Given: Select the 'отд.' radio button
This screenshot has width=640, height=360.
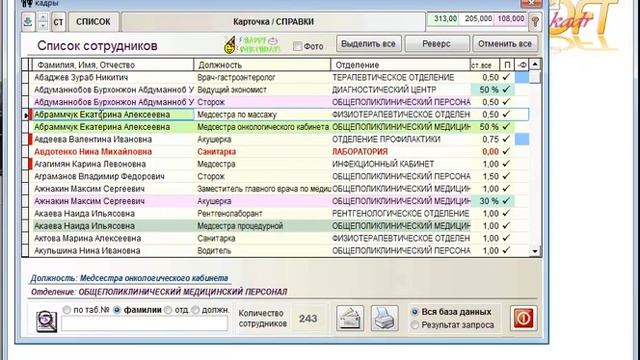Looking at the screenshot, I should [168, 310].
